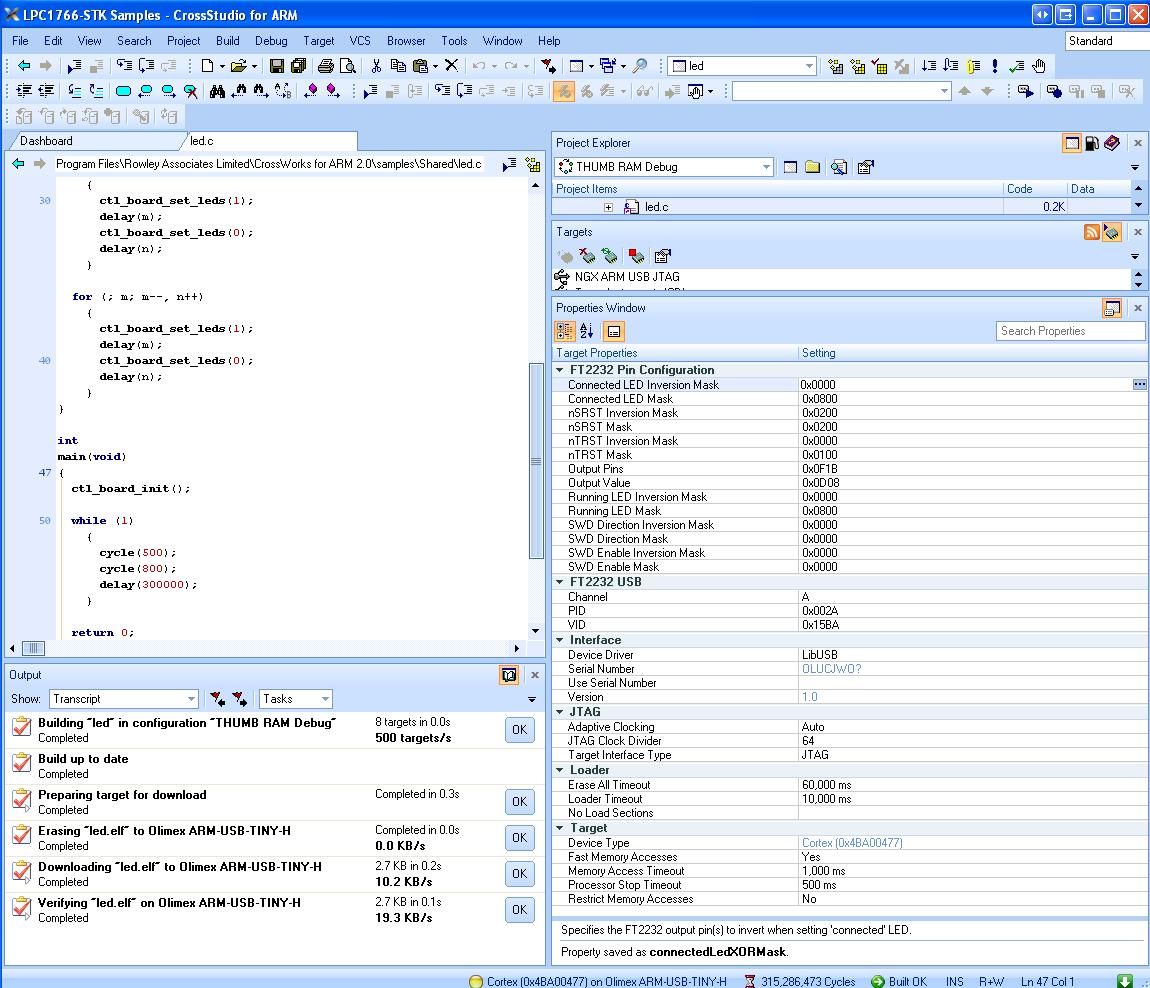Open the THUMB RAM Debug configuration dropdown
The image size is (1150, 988).
tap(766, 167)
